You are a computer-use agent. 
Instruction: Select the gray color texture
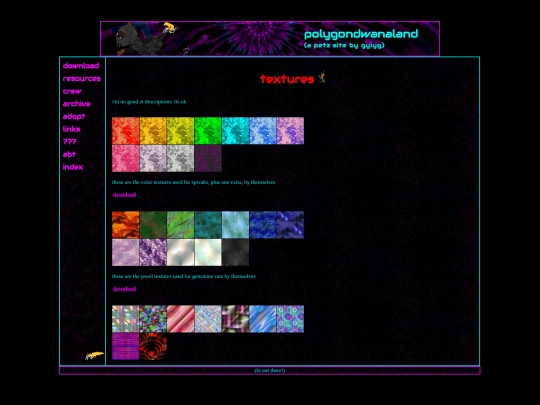(180, 158)
